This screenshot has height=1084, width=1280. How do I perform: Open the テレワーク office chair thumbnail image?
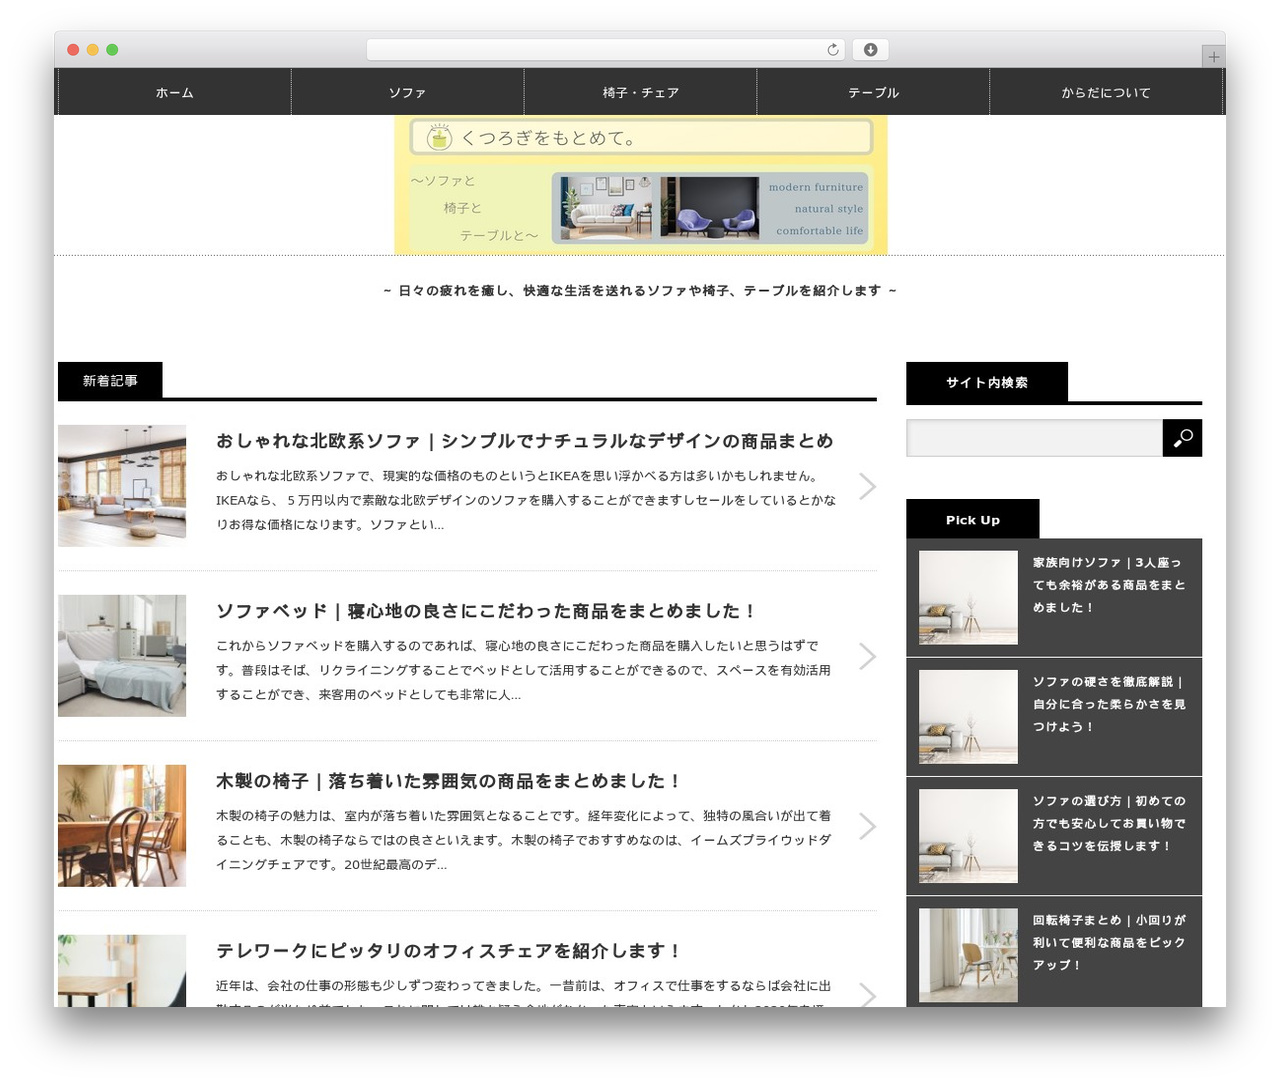pos(122,971)
